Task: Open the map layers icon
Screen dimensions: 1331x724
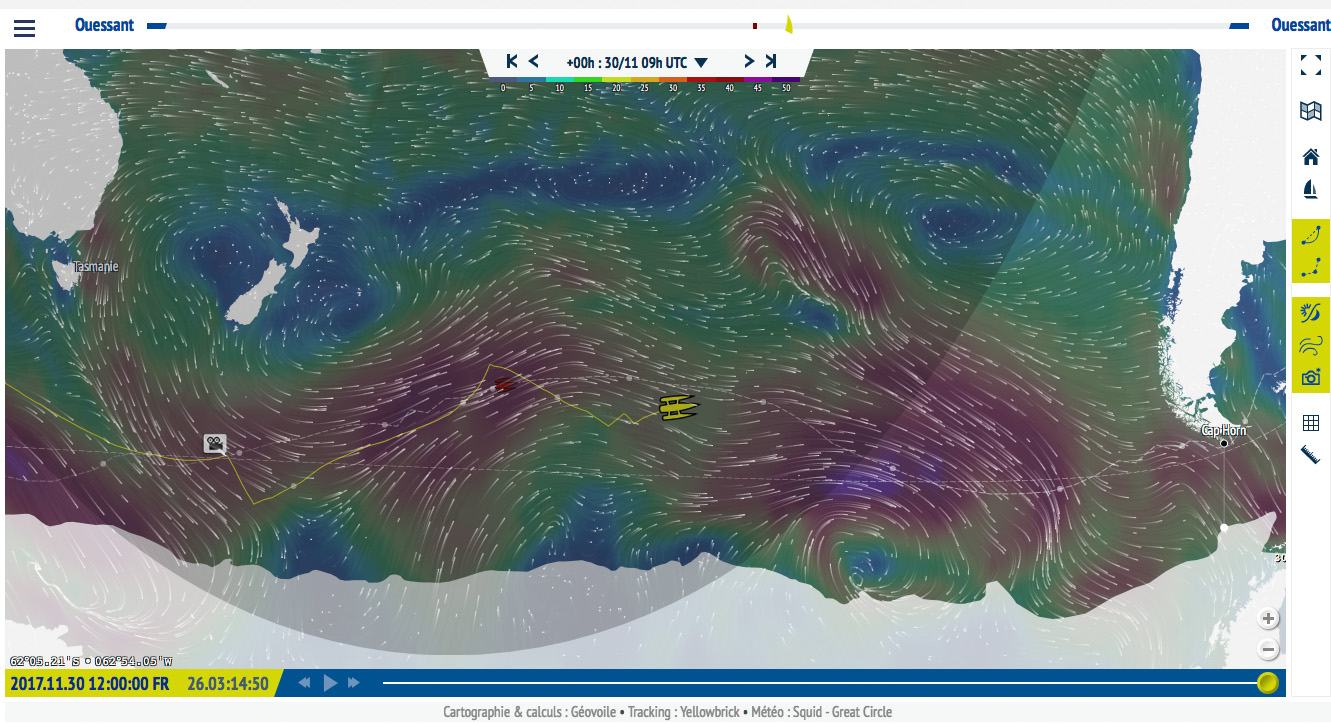Action: click(x=1310, y=111)
